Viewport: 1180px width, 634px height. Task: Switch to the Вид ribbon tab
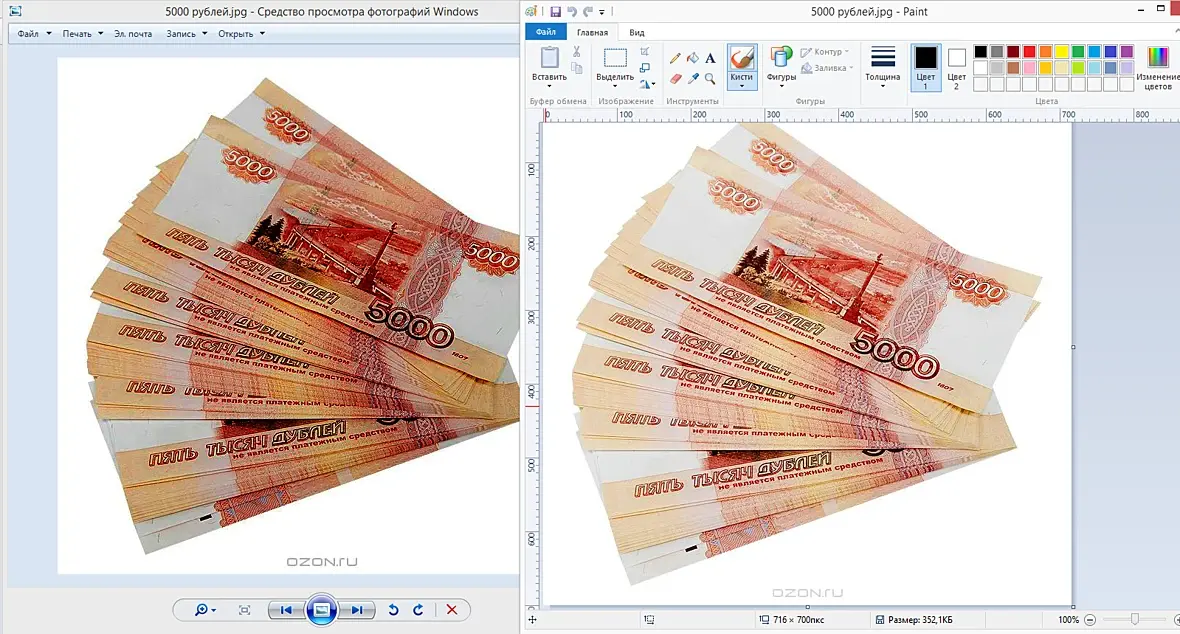click(637, 32)
